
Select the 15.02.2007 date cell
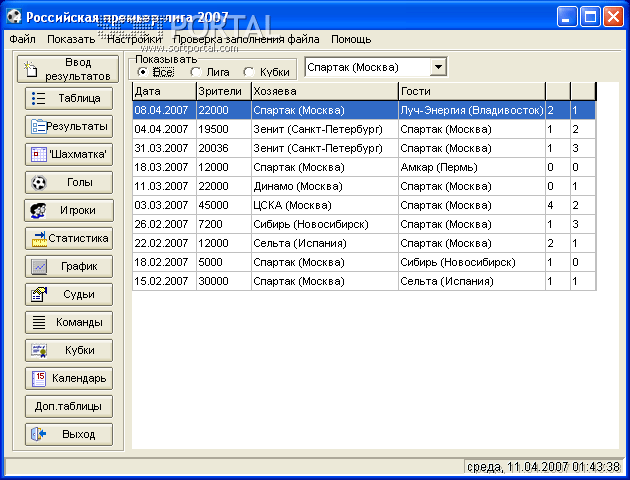click(x=164, y=281)
